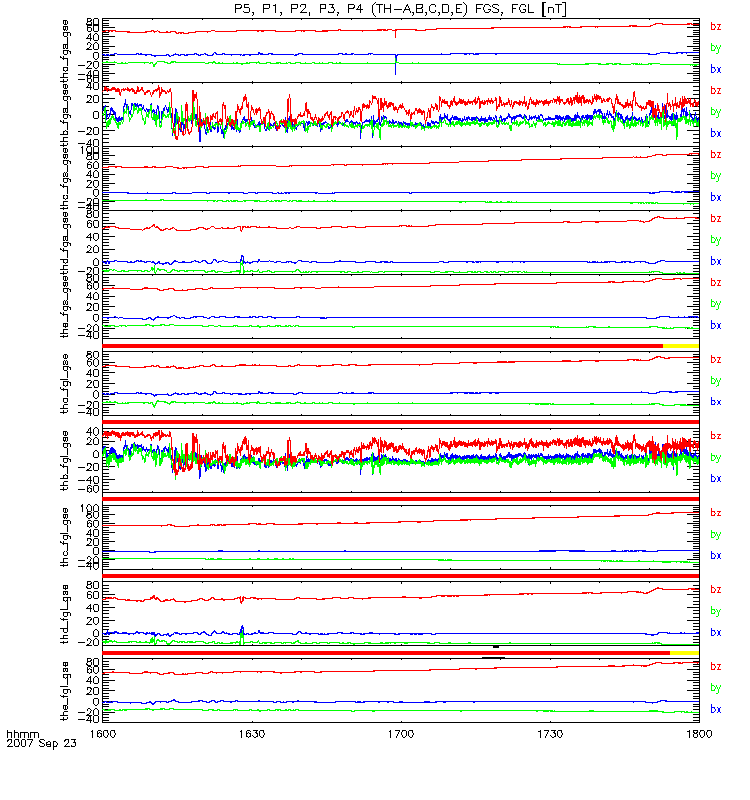
Task: Click the bx legend of the thc_fgs panel
Action: coord(716,197)
